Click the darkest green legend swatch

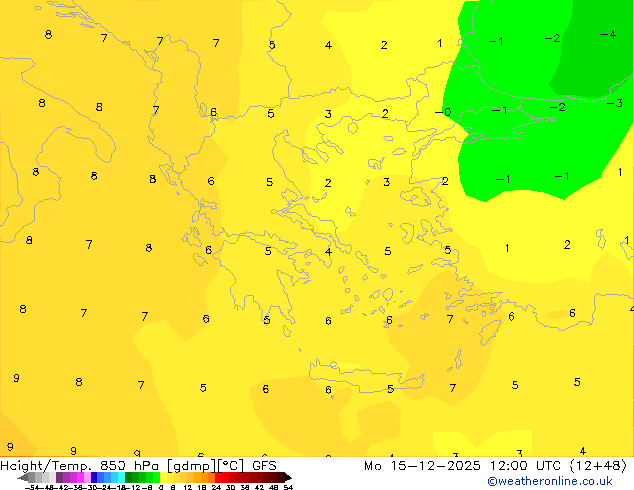(x=129, y=477)
